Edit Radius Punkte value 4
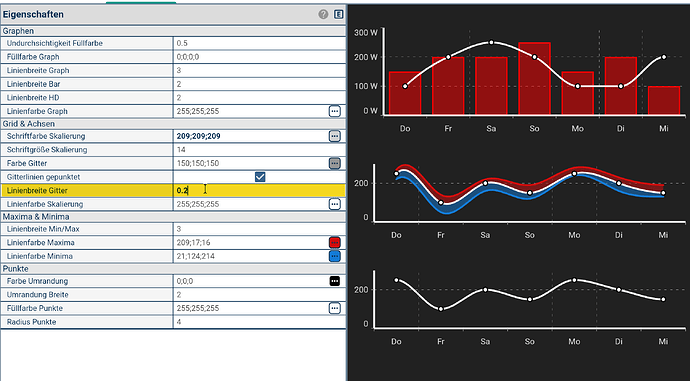 260,322
